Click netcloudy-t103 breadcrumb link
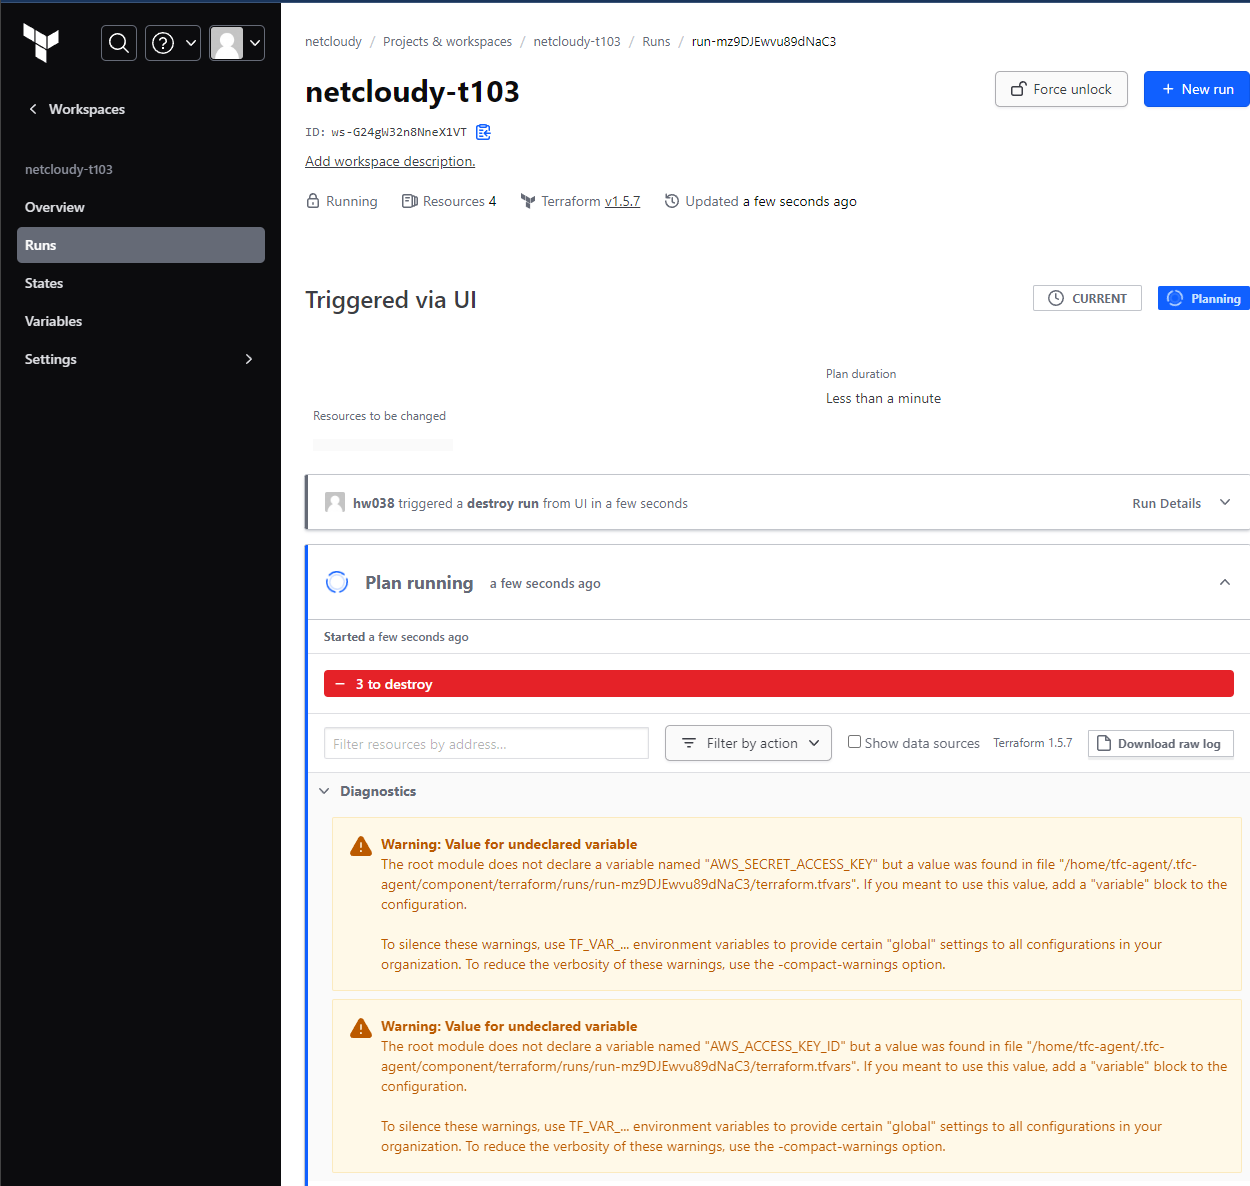Viewport: 1250px width, 1186px height. click(x=577, y=41)
